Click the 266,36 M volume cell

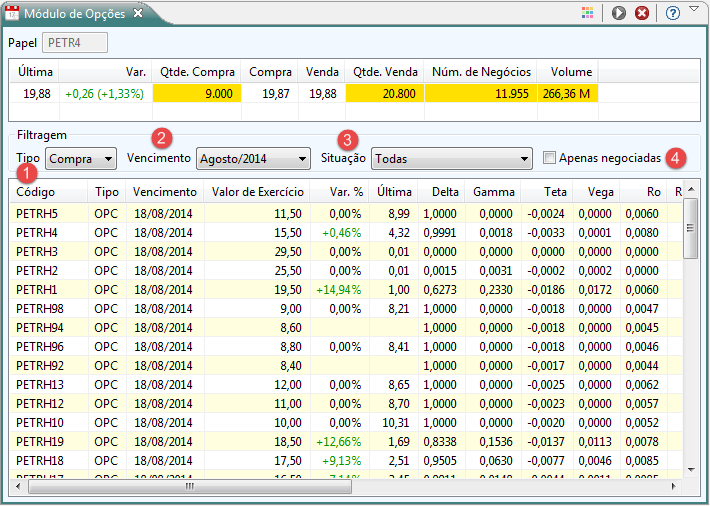coord(568,93)
